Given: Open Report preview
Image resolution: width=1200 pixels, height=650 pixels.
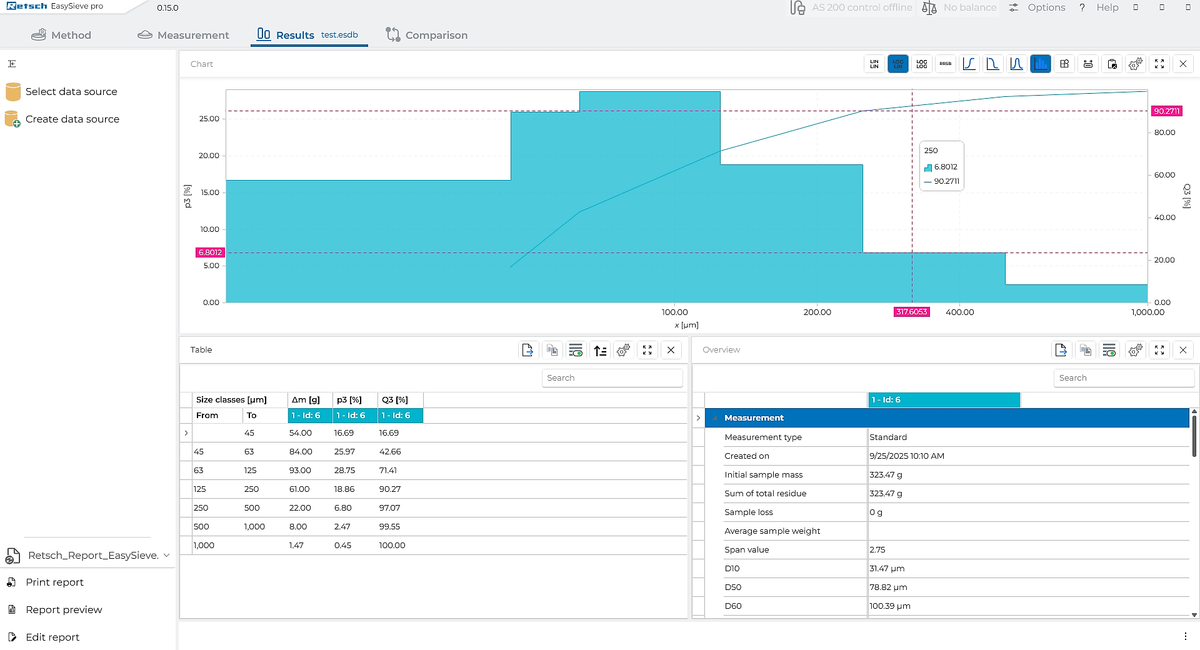Looking at the screenshot, I should coord(64,610).
